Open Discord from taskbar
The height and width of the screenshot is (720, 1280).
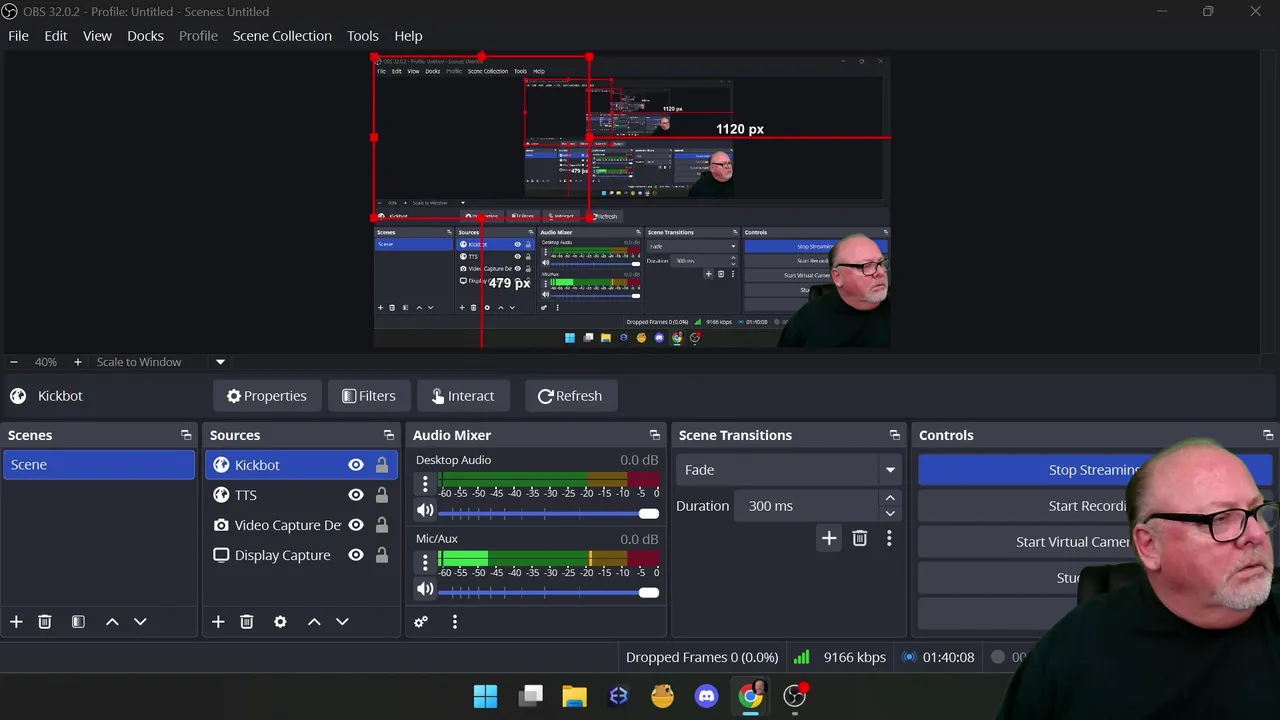(x=707, y=696)
